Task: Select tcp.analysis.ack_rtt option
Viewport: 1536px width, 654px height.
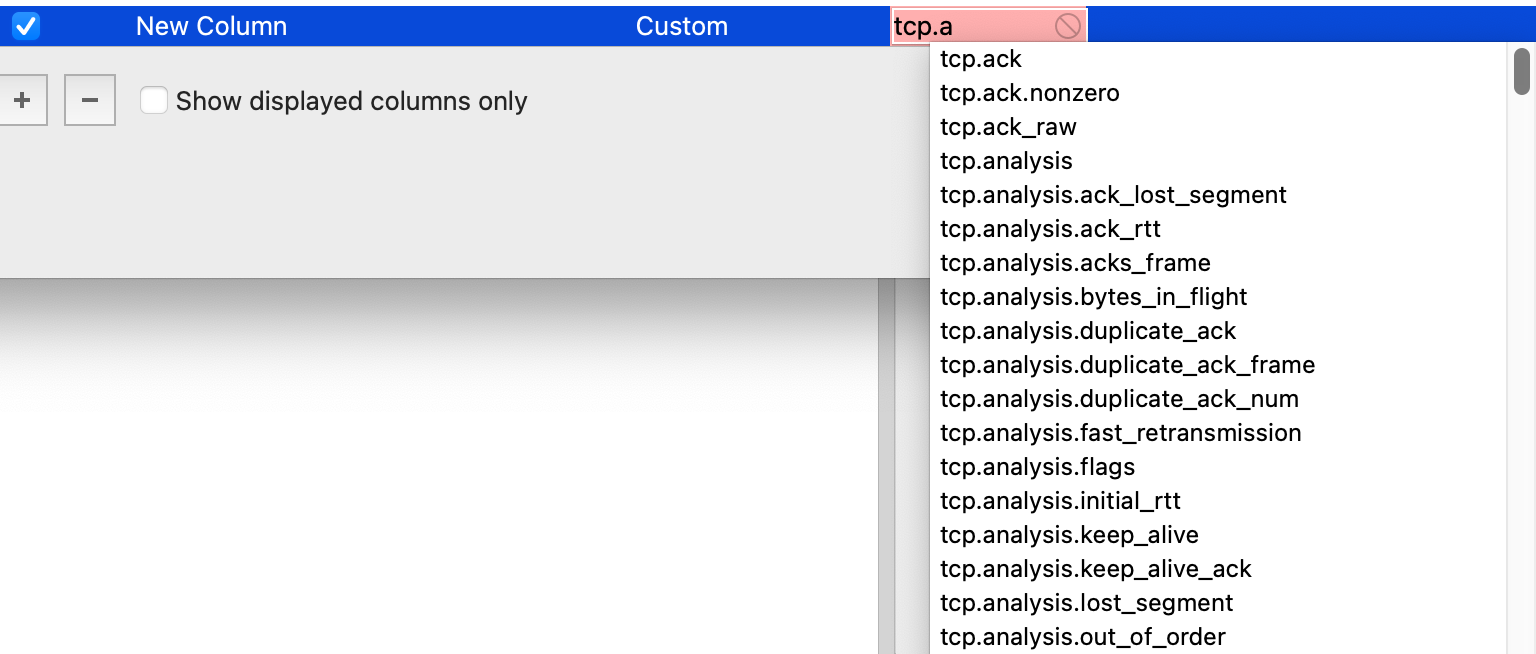Action: click(1050, 229)
